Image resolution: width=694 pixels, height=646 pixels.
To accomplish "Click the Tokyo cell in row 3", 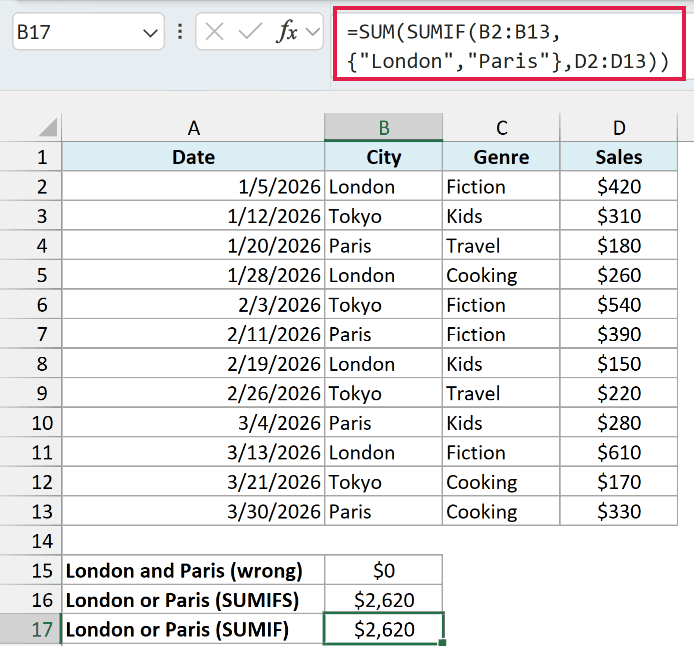I will coord(383,216).
